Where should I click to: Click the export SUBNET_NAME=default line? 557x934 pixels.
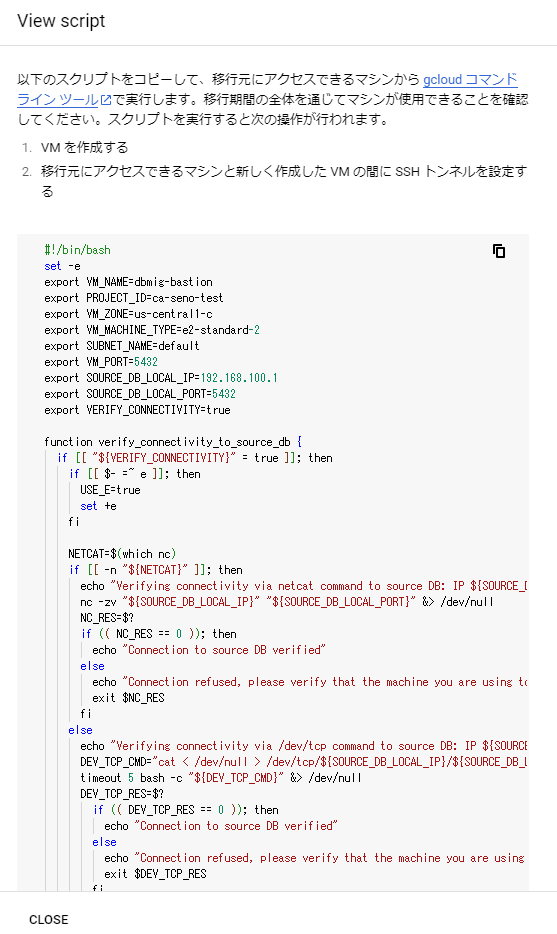point(122,346)
